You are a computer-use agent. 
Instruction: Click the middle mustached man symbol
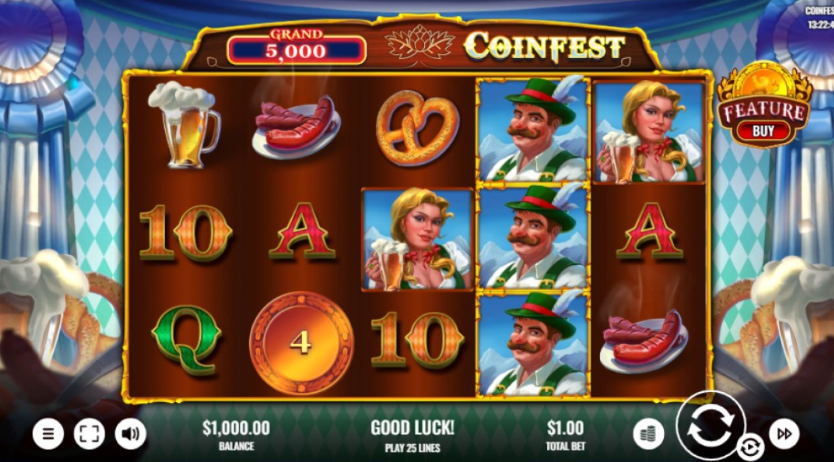pyautogui.click(x=533, y=237)
